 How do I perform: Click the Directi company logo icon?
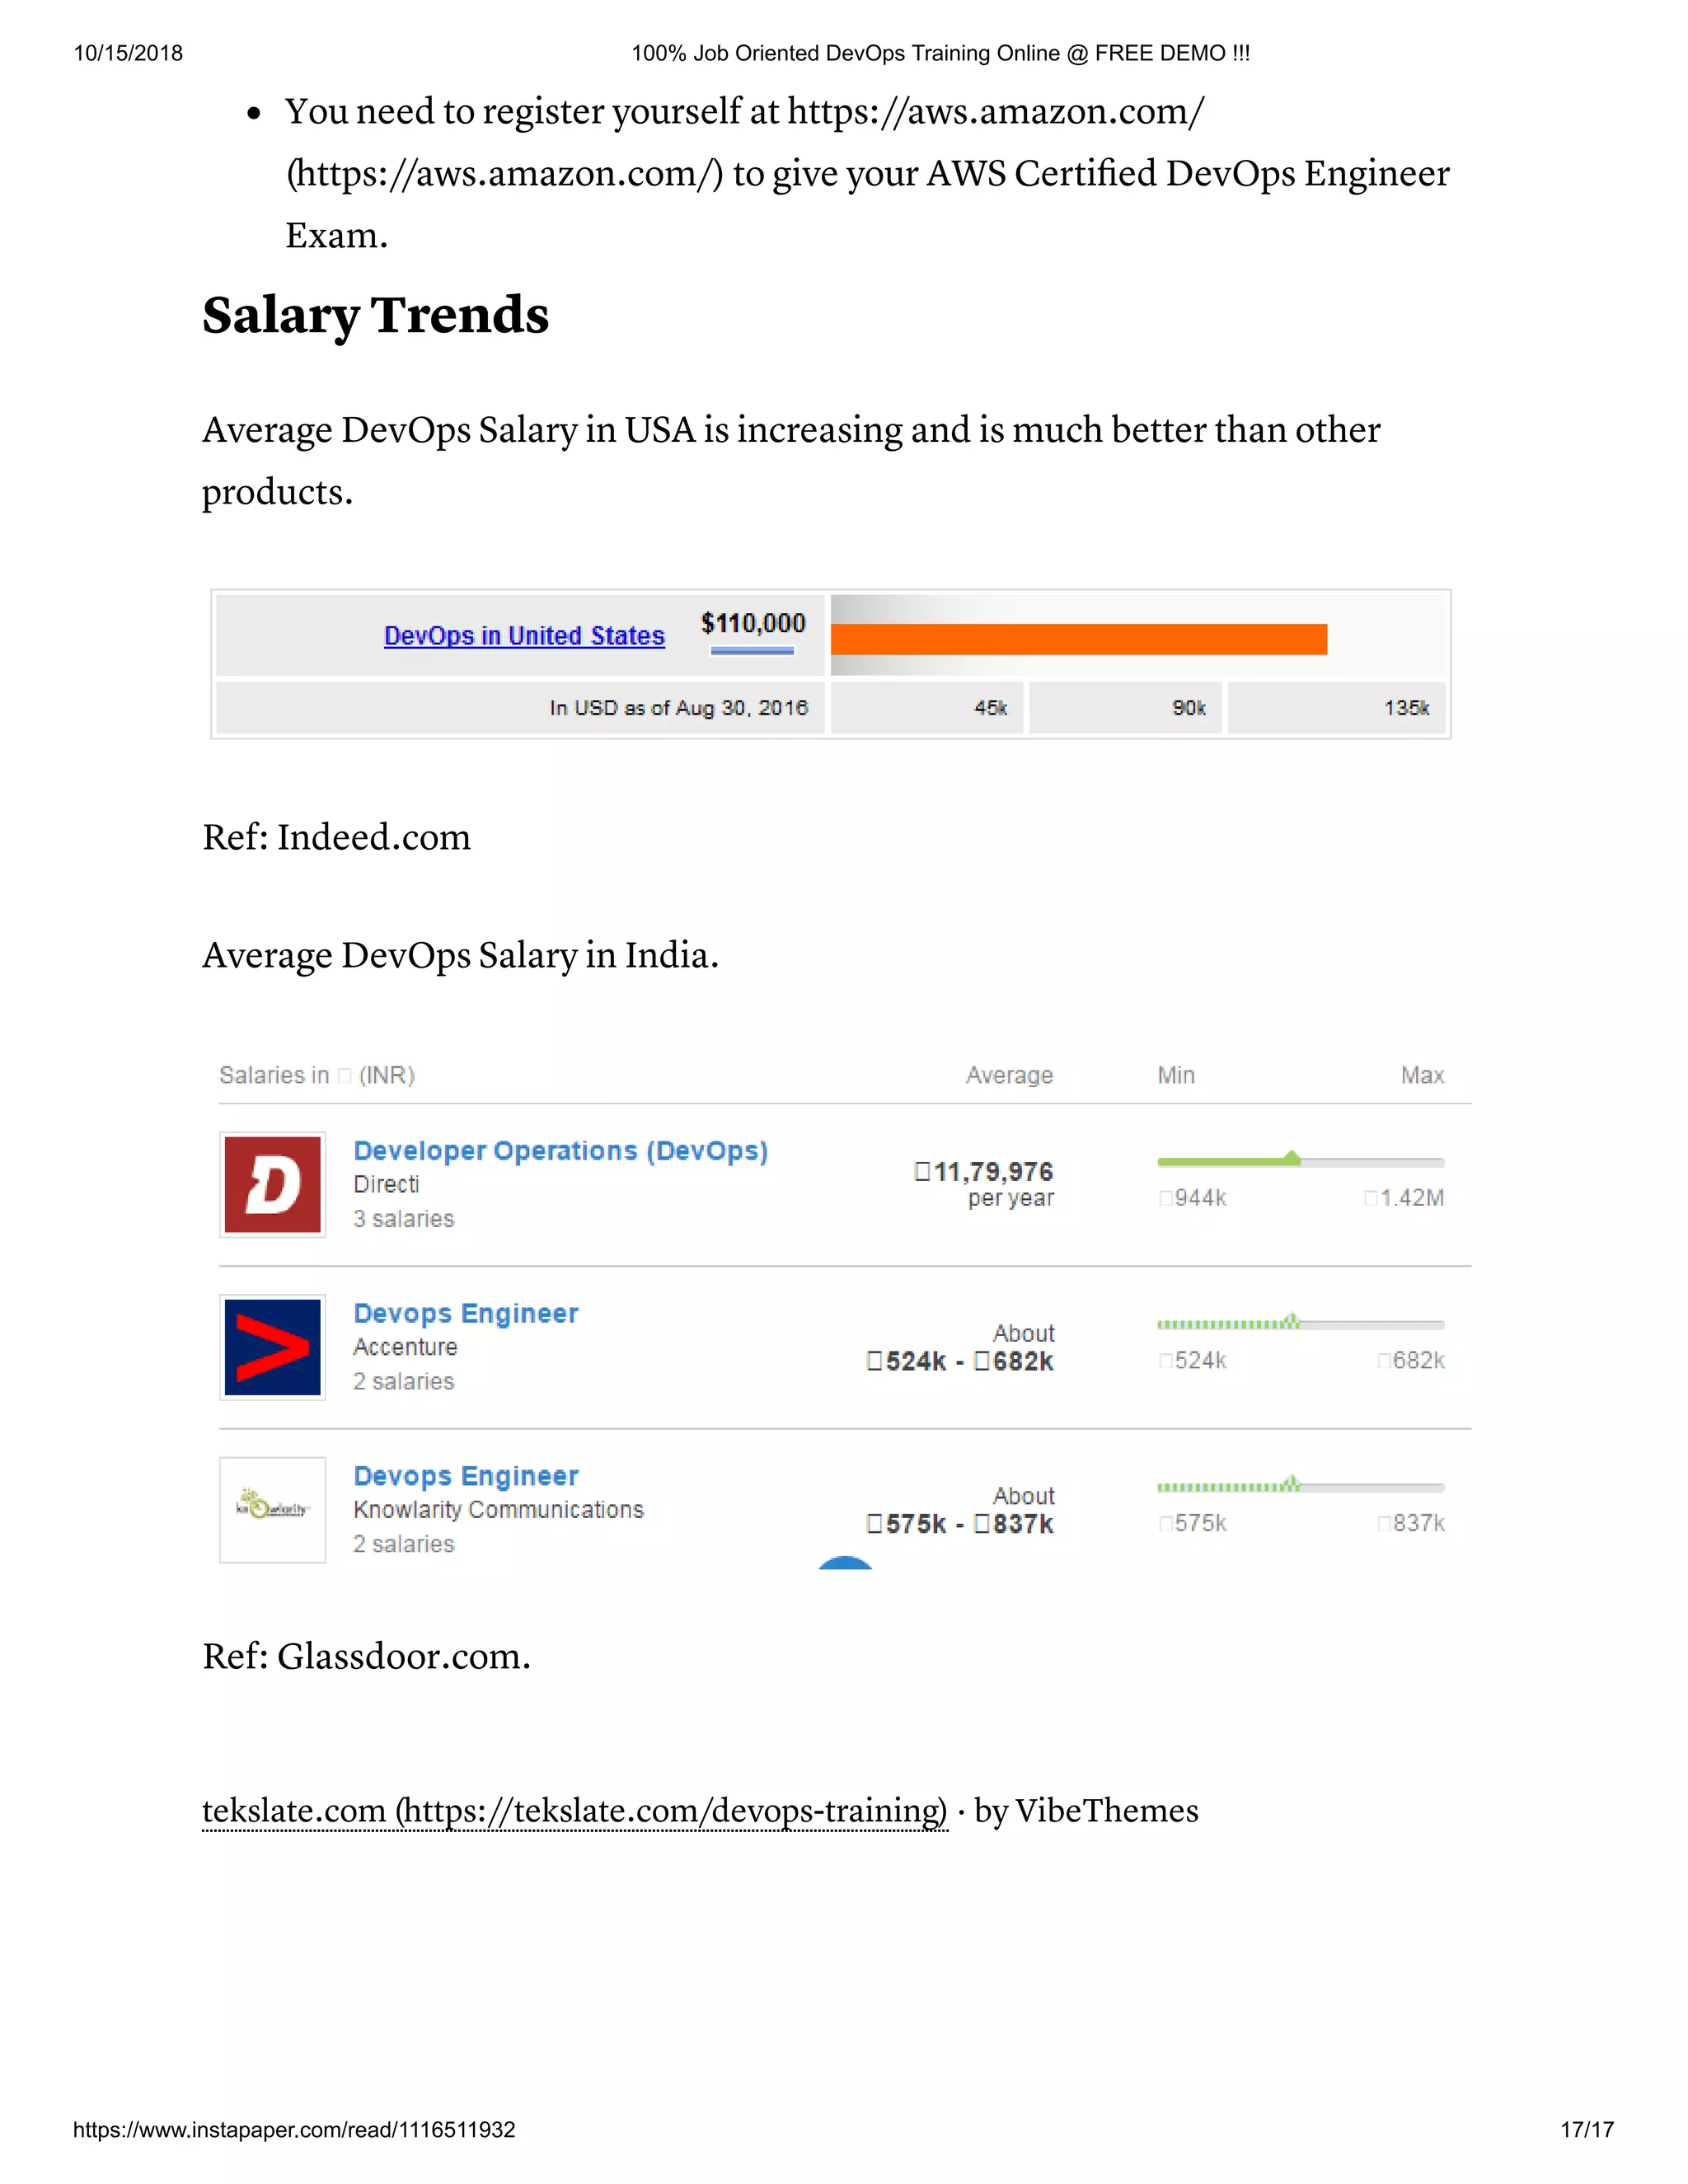272,1185
